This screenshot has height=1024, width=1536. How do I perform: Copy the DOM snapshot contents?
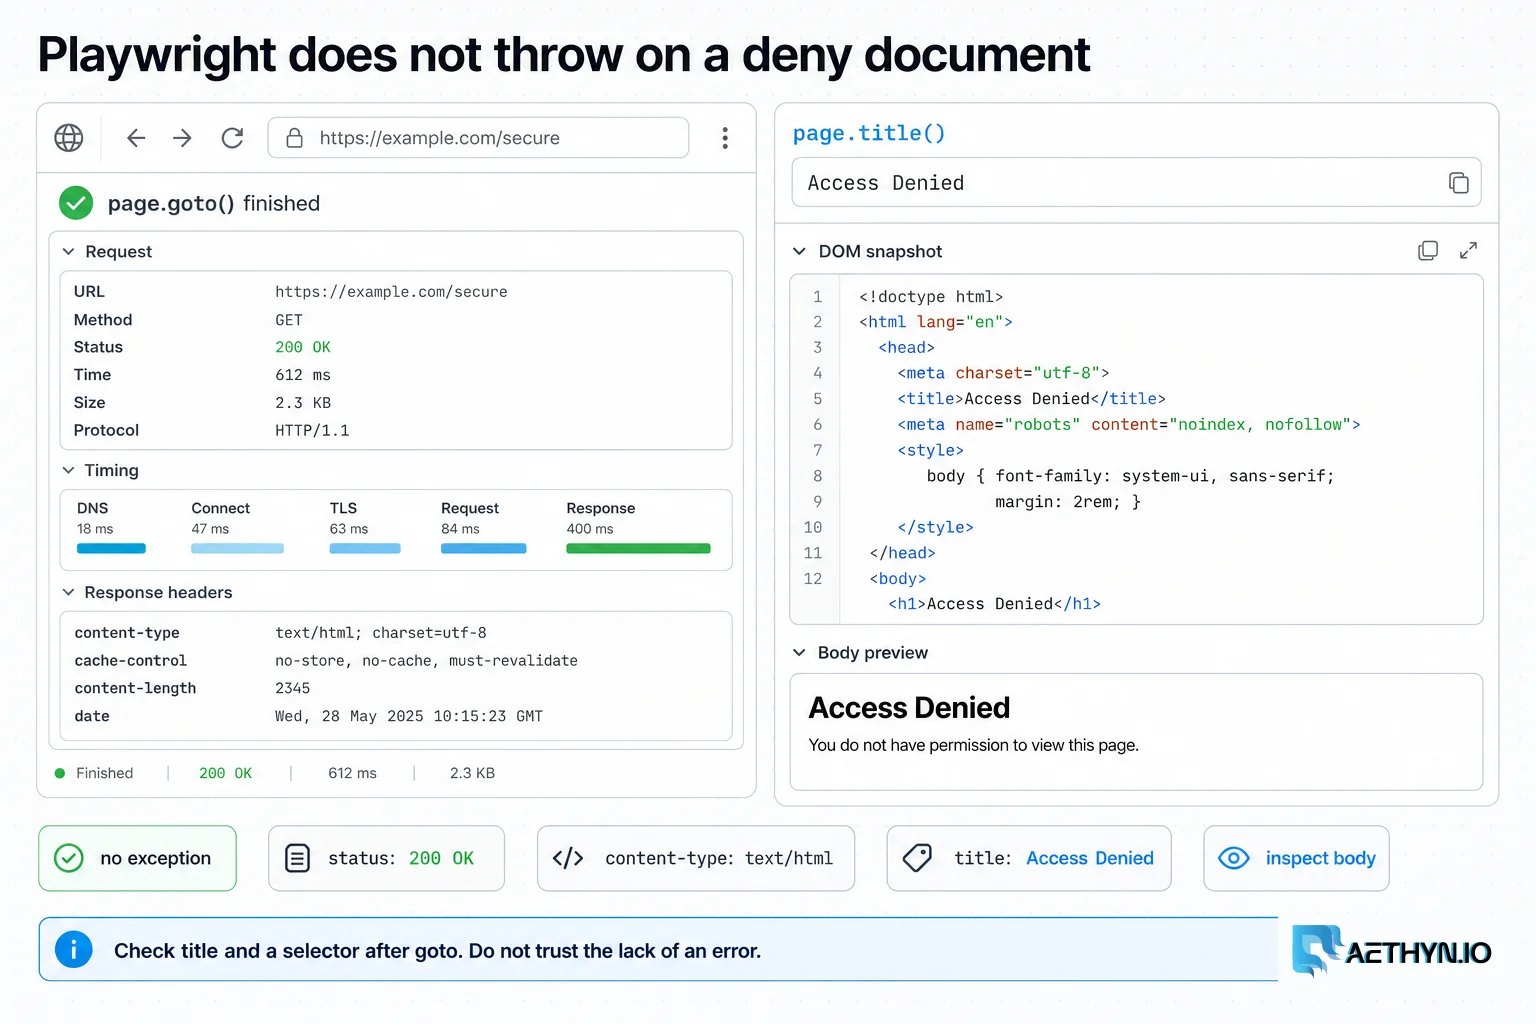[1428, 251]
